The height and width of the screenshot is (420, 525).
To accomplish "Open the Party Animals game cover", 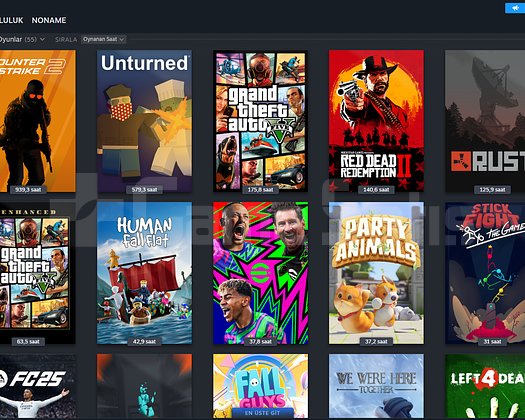I will pyautogui.click(x=376, y=273).
